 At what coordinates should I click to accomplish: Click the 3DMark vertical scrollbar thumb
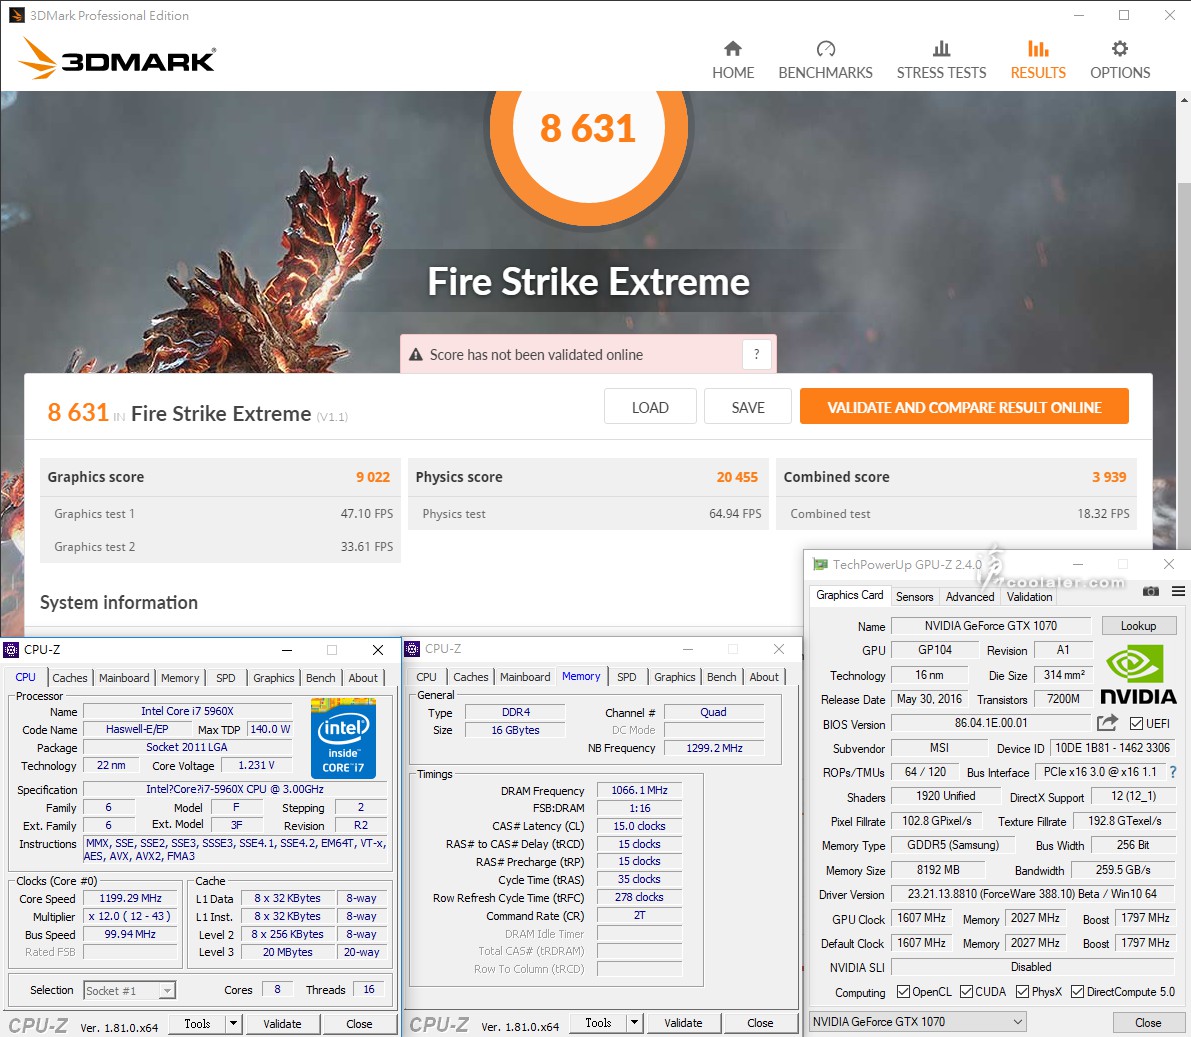click(1184, 365)
